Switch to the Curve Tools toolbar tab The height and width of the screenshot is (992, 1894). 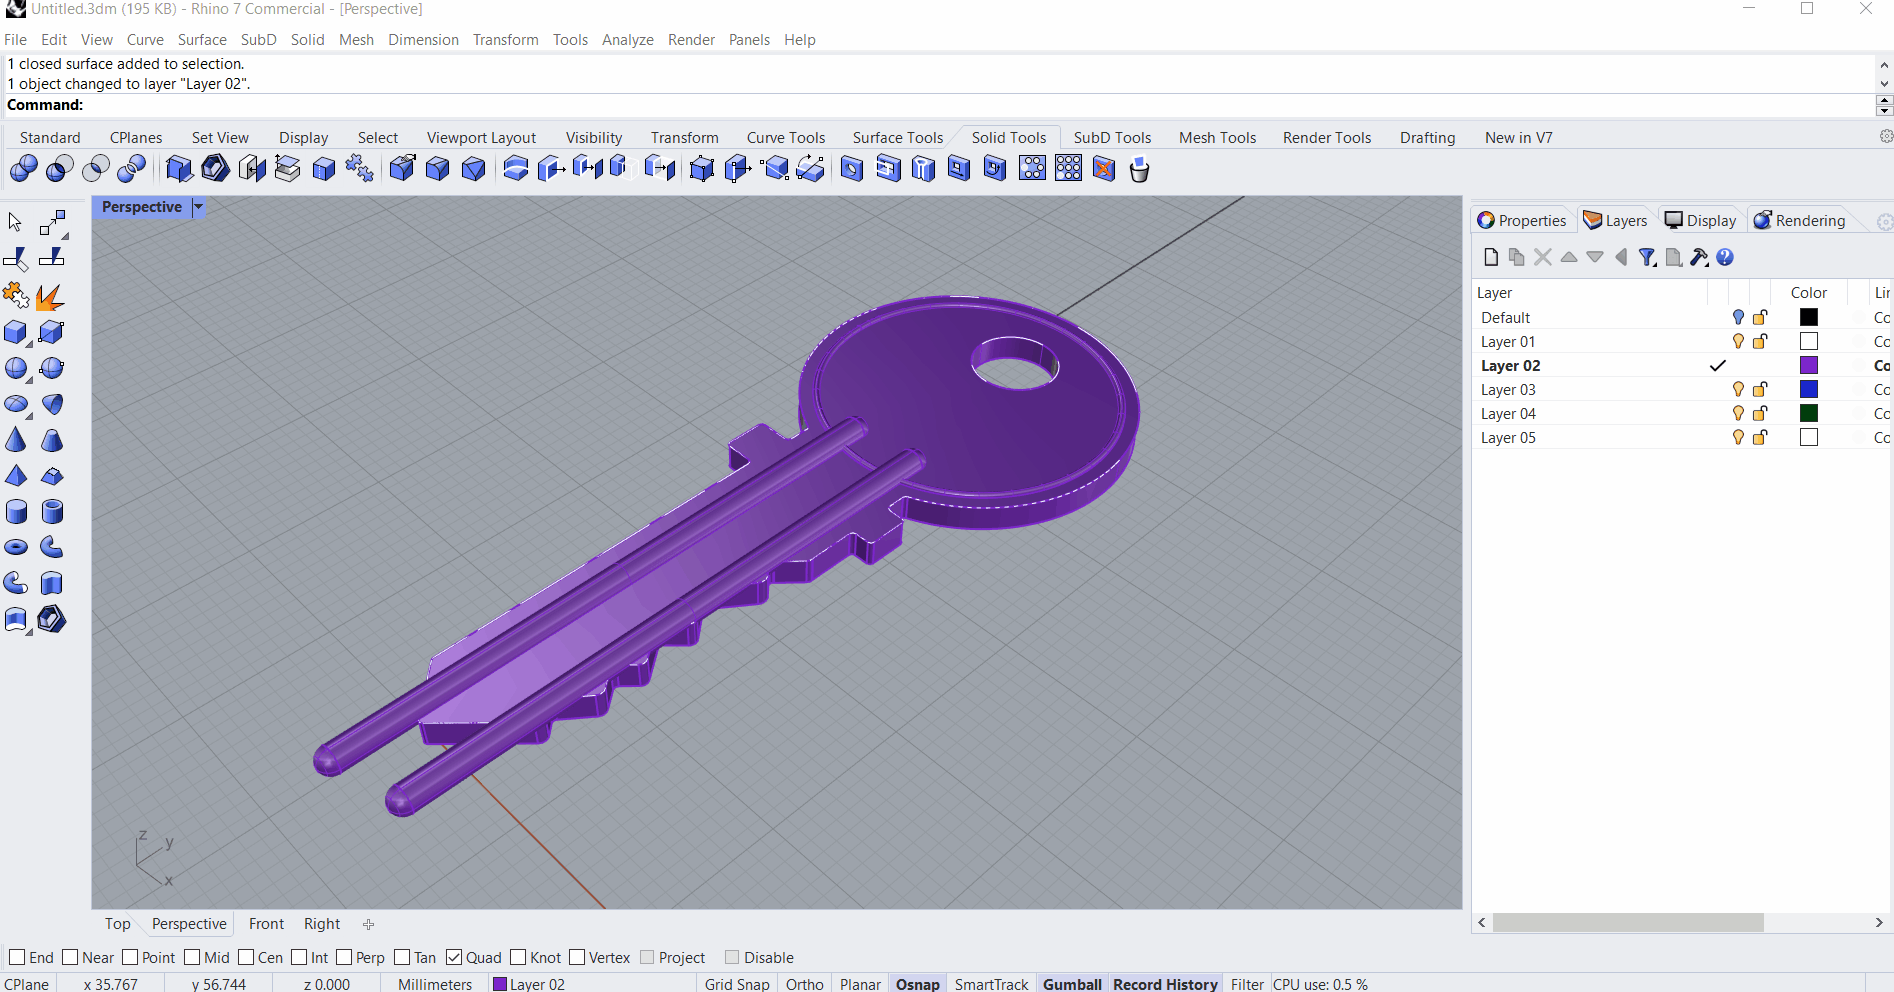(785, 138)
